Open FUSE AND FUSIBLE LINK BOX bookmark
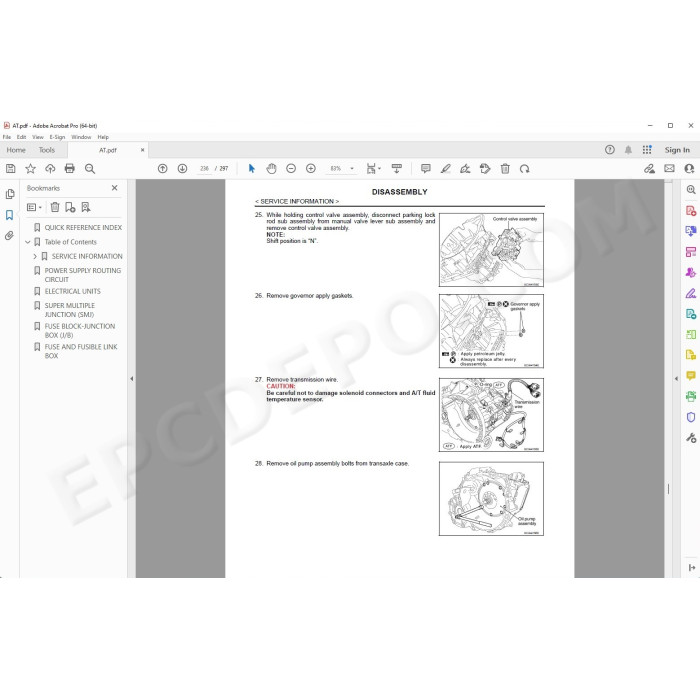Image resolution: width=700 pixels, height=700 pixels. 81,351
